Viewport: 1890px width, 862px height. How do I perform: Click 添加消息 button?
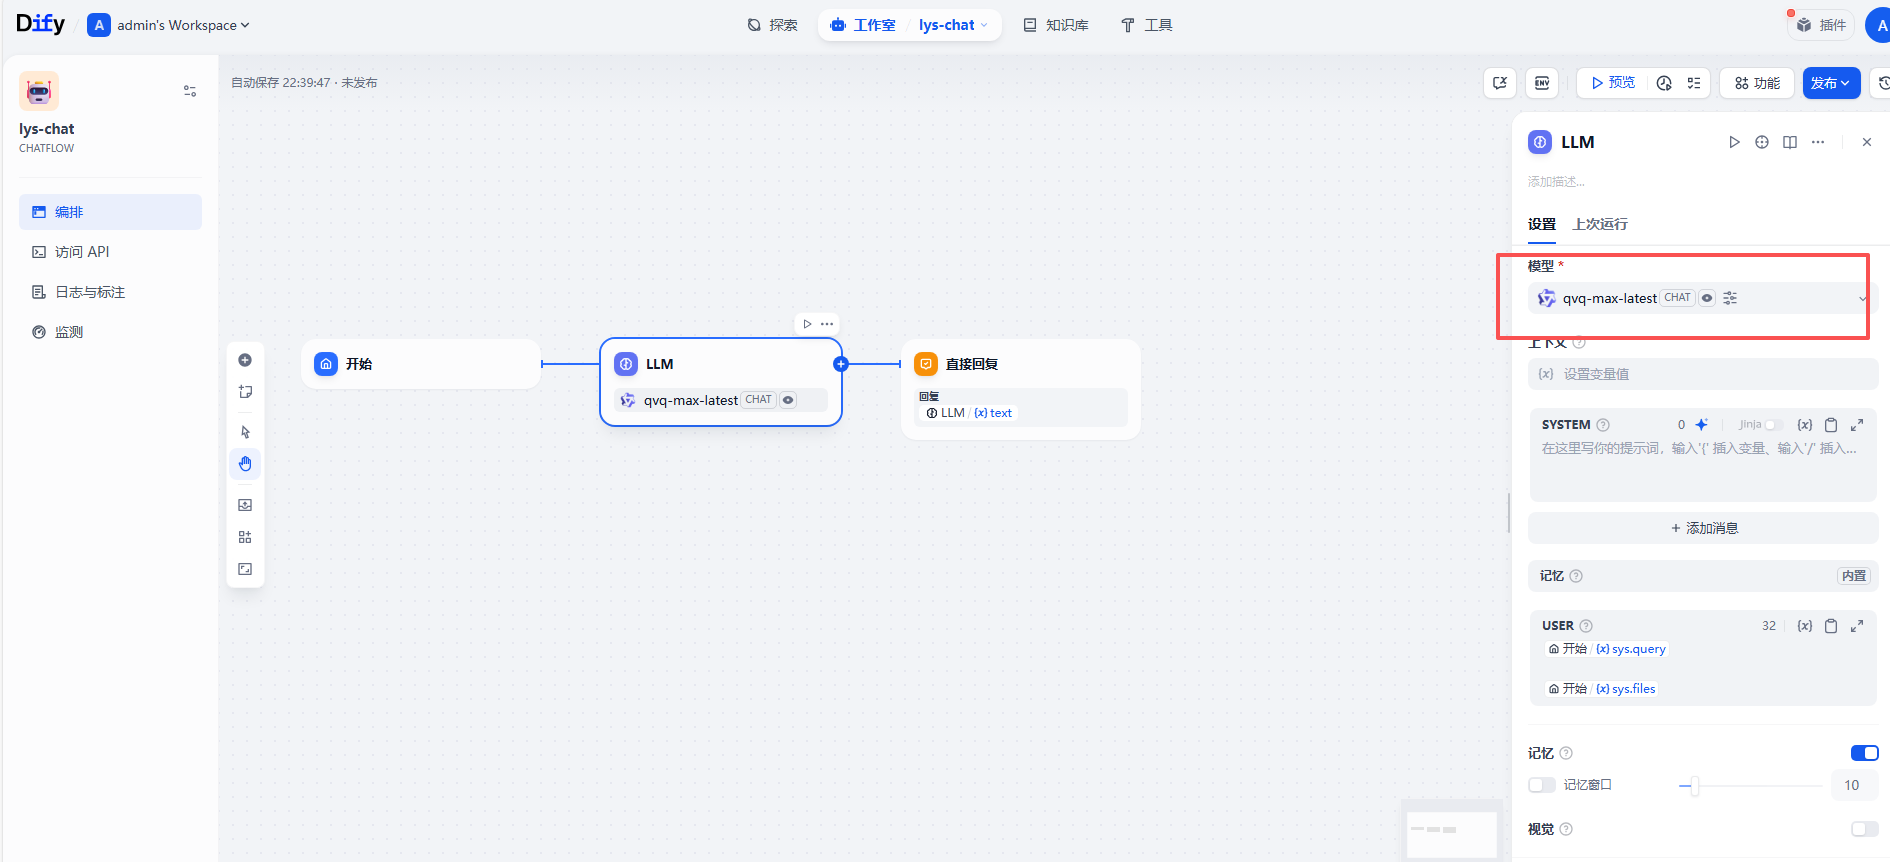tap(1703, 528)
